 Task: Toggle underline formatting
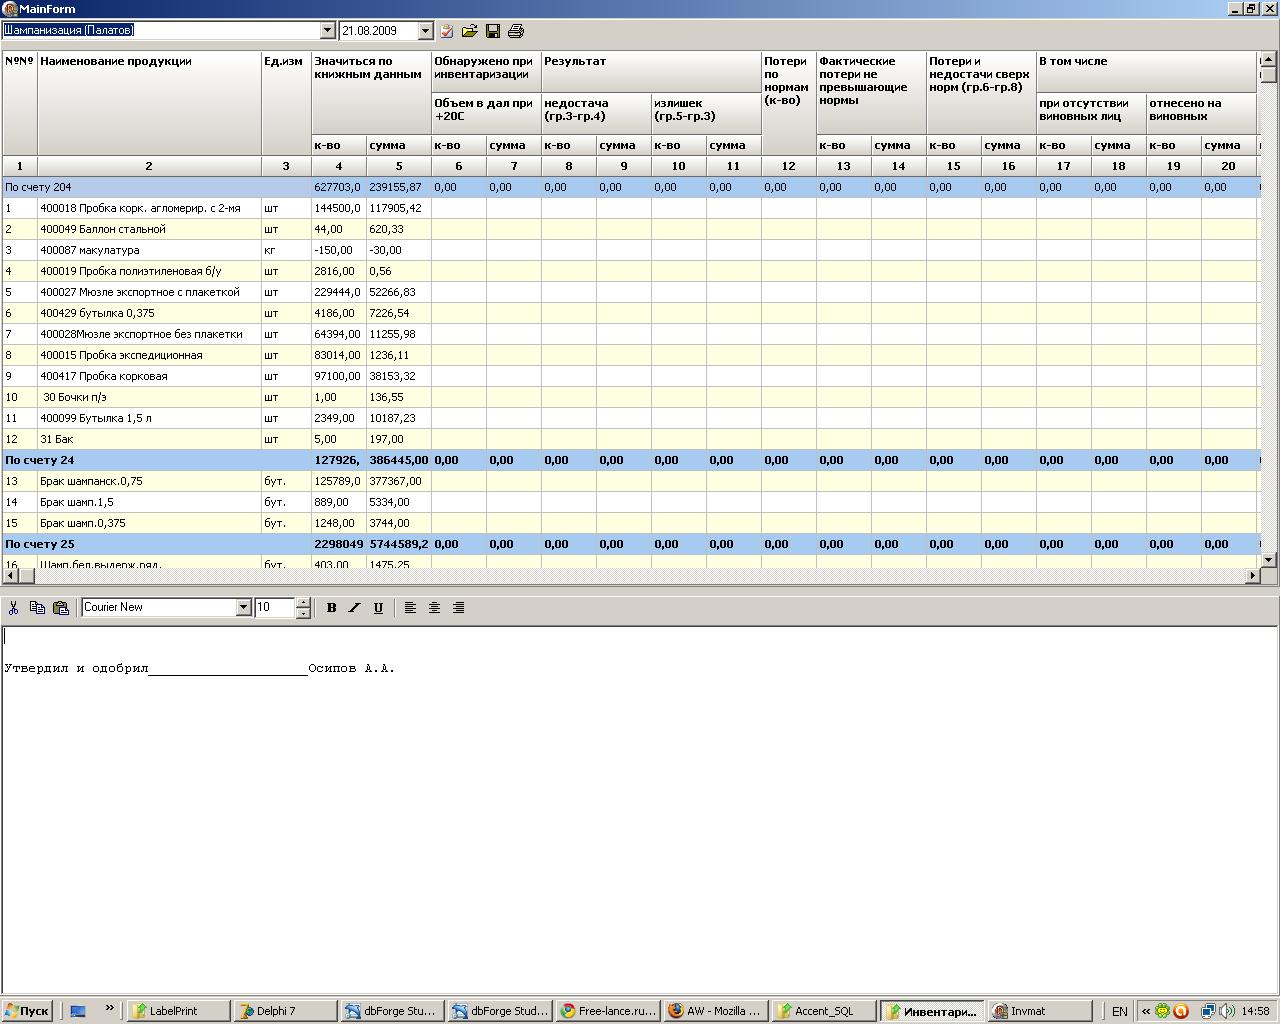click(378, 607)
